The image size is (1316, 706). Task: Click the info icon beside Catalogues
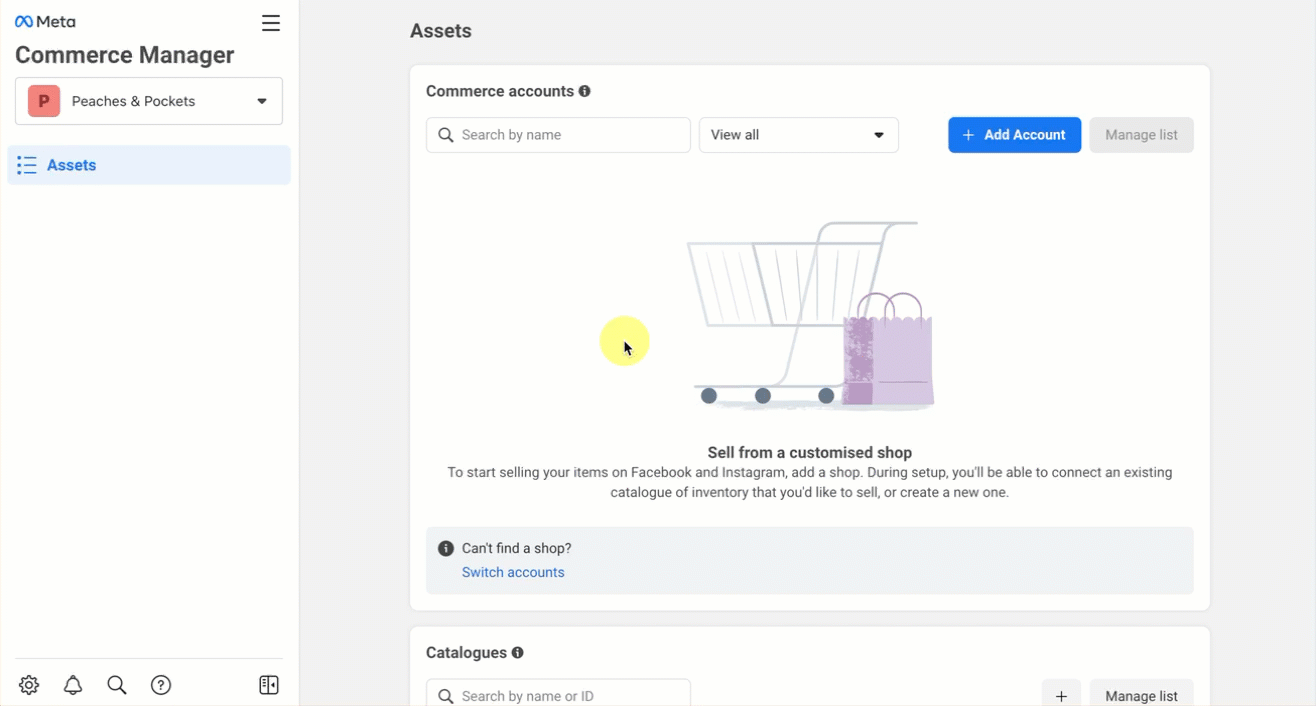[517, 653]
